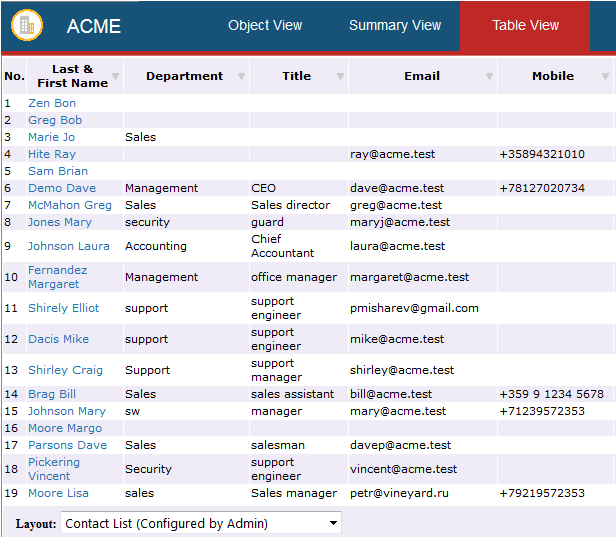616x537 pixels.
Task: Click email greg@acme.test
Action: (x=396, y=205)
